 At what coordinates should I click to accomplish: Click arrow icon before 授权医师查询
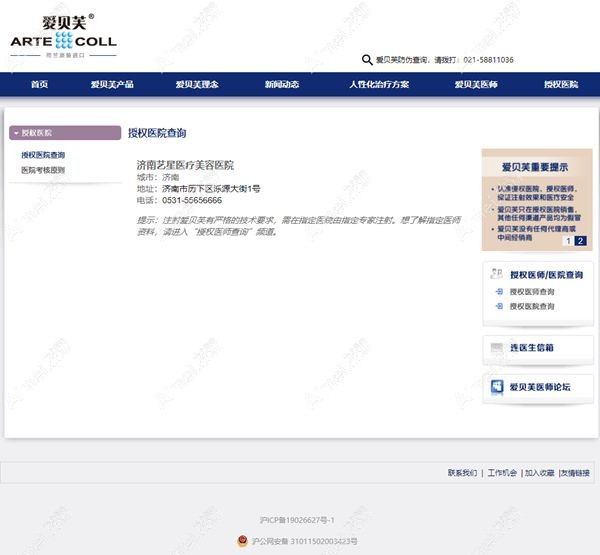tap(499, 292)
